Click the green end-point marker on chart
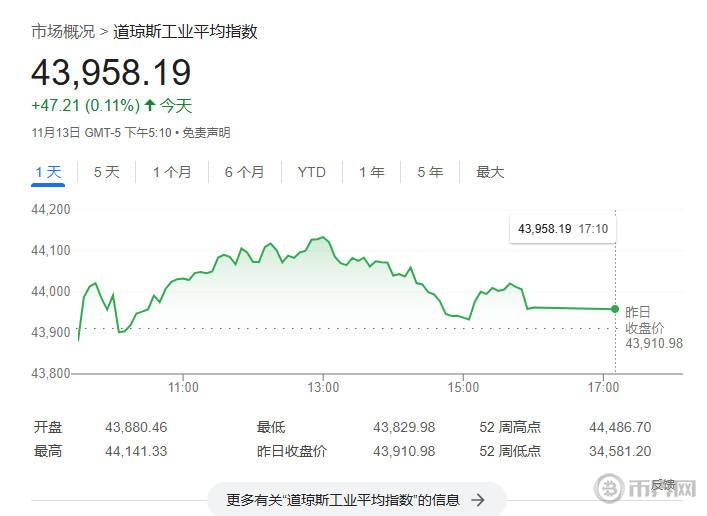Viewport: 707px width, 516px height. pos(615,309)
